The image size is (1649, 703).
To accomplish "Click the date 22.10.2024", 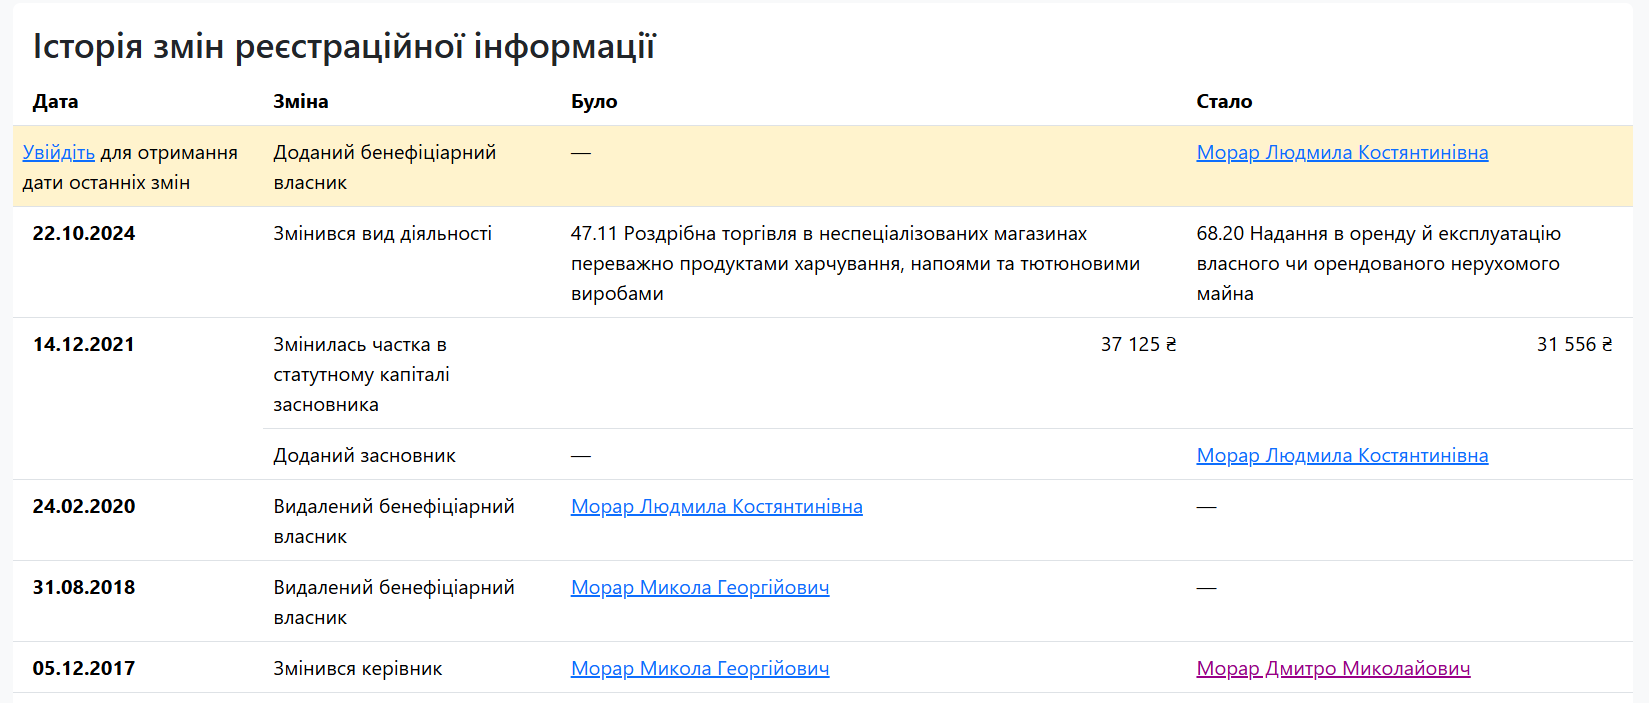I will 84,234.
